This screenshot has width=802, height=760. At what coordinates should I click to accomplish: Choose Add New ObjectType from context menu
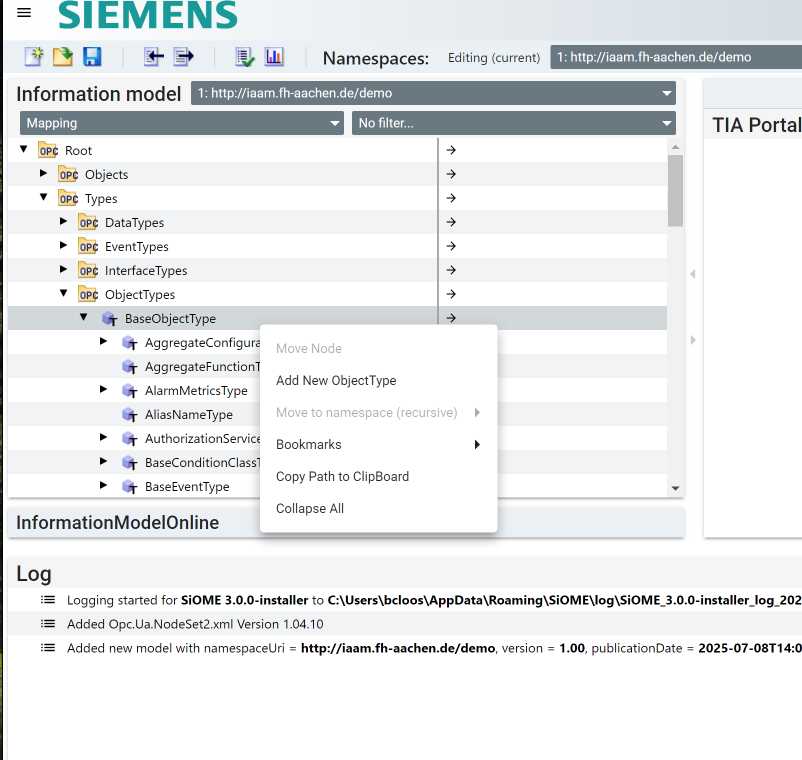(x=336, y=381)
